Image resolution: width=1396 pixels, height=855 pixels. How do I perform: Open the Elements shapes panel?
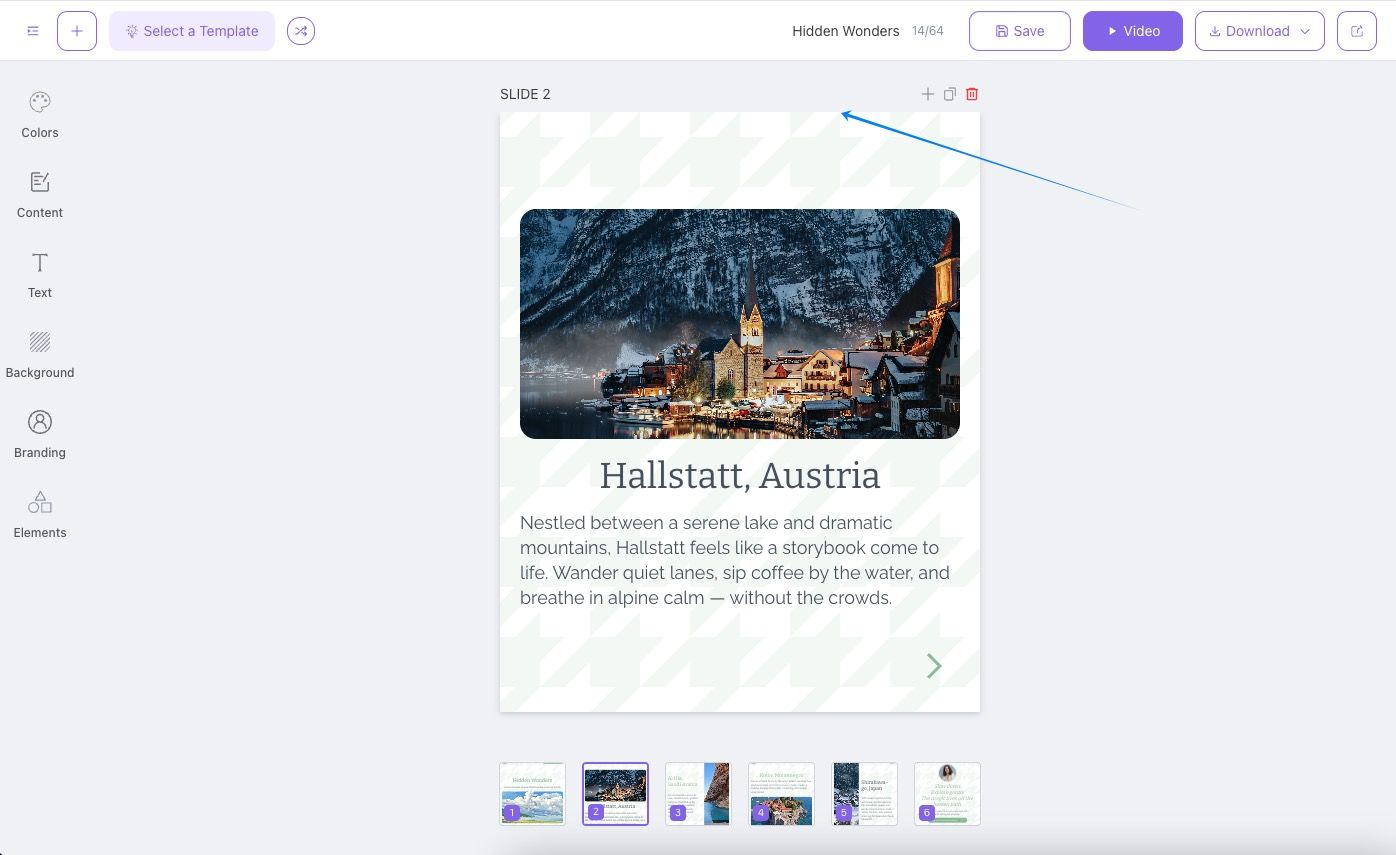pyautogui.click(x=40, y=514)
